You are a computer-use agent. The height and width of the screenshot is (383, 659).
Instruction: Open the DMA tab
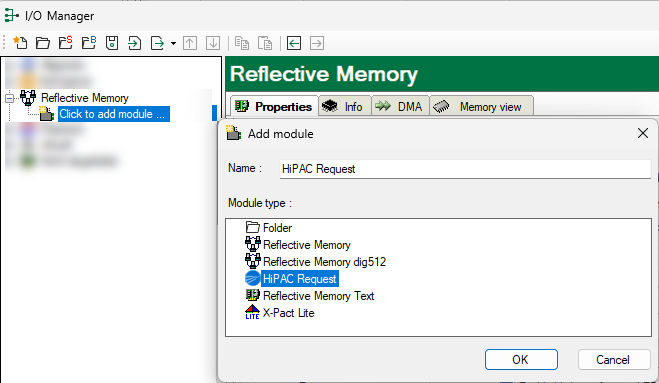click(400, 106)
